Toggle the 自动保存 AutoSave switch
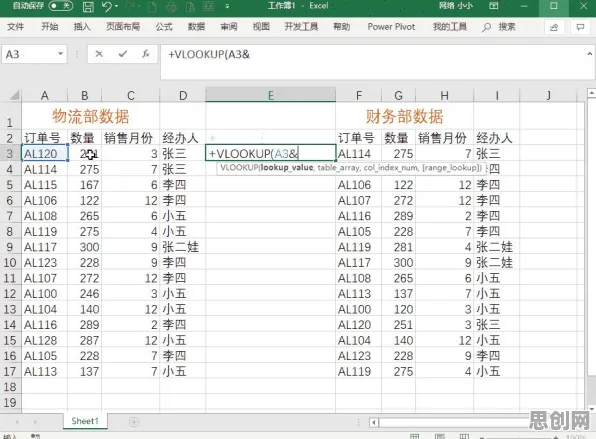 pyautogui.click(x=61, y=6)
